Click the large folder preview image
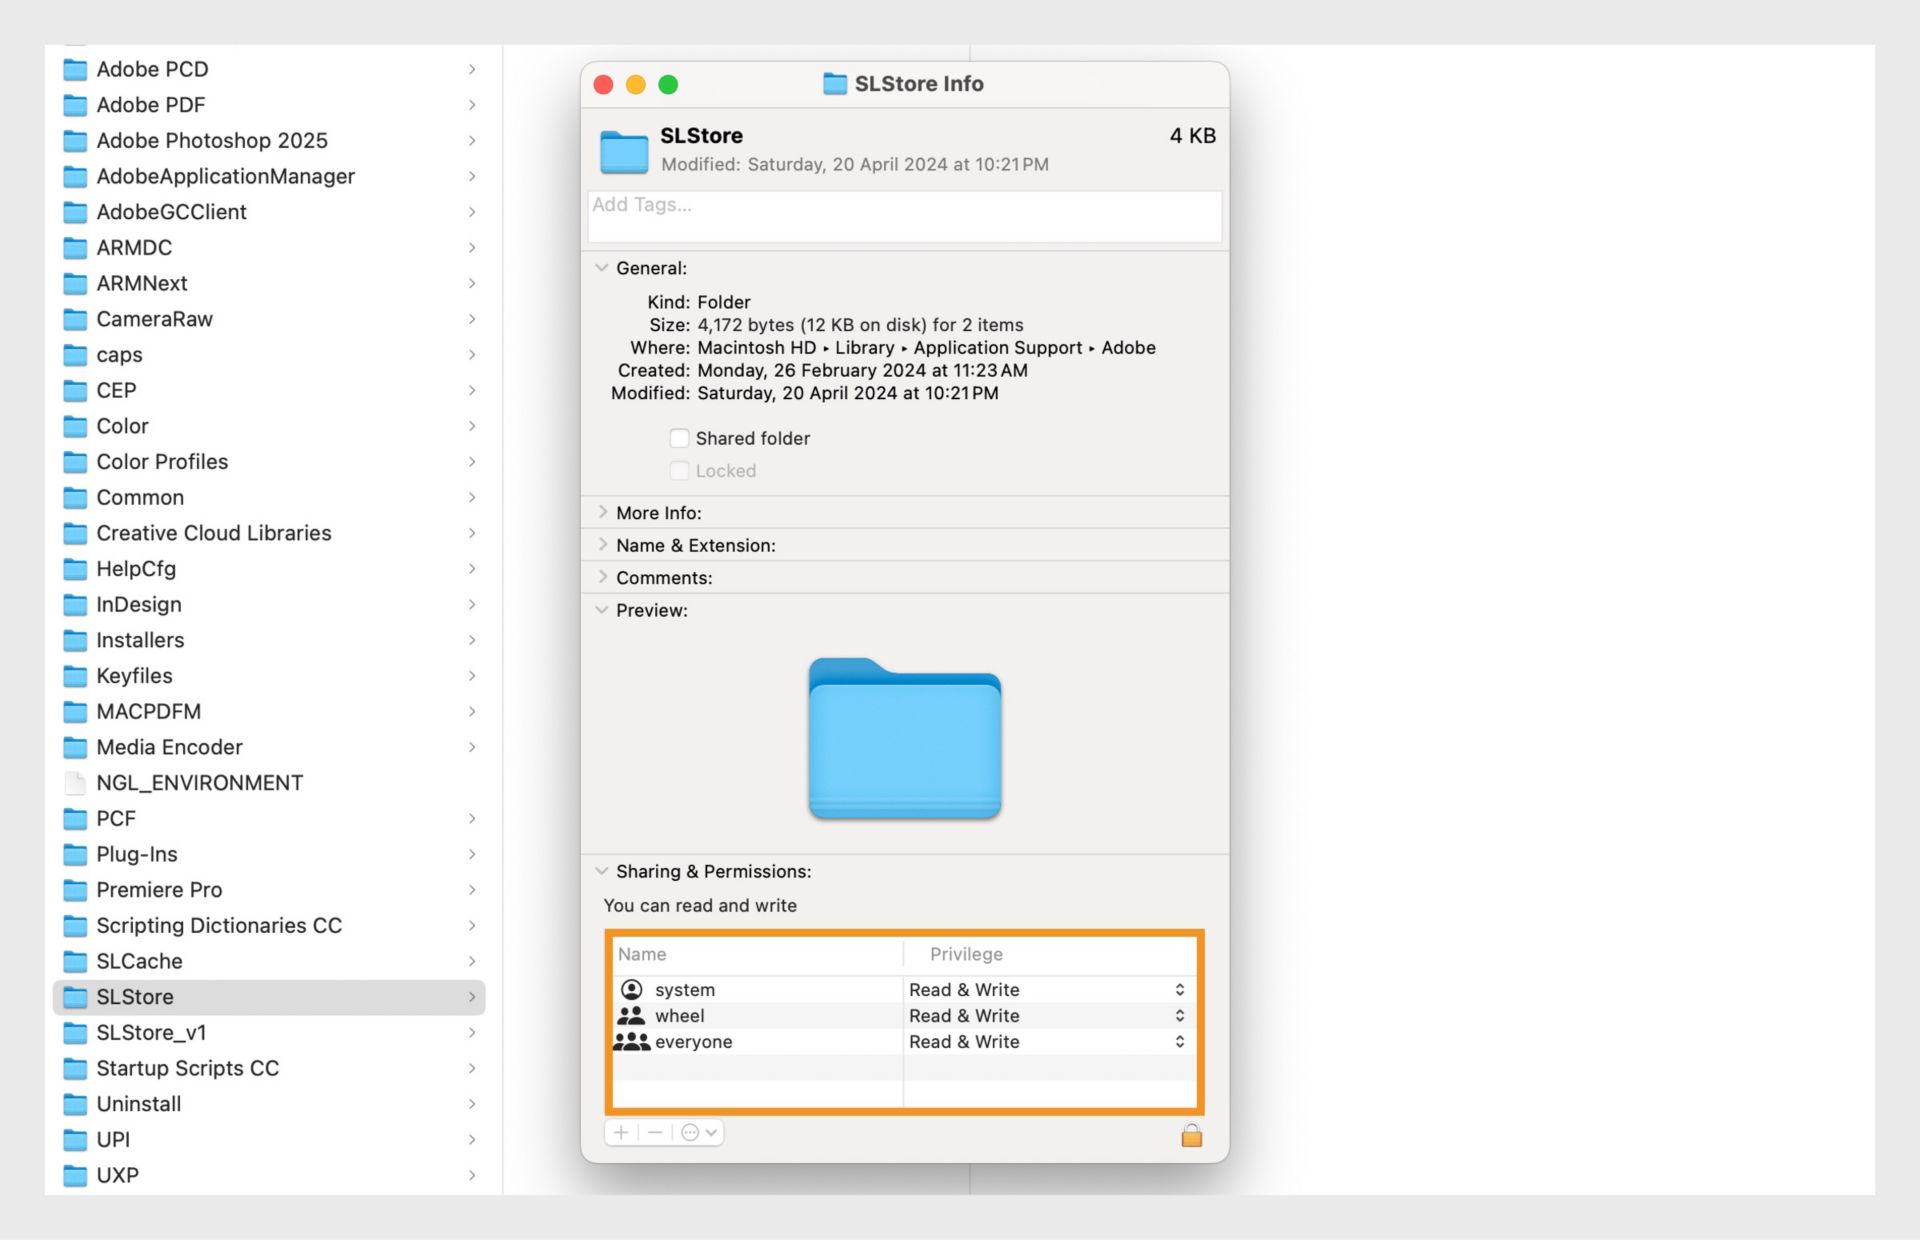 [904, 738]
